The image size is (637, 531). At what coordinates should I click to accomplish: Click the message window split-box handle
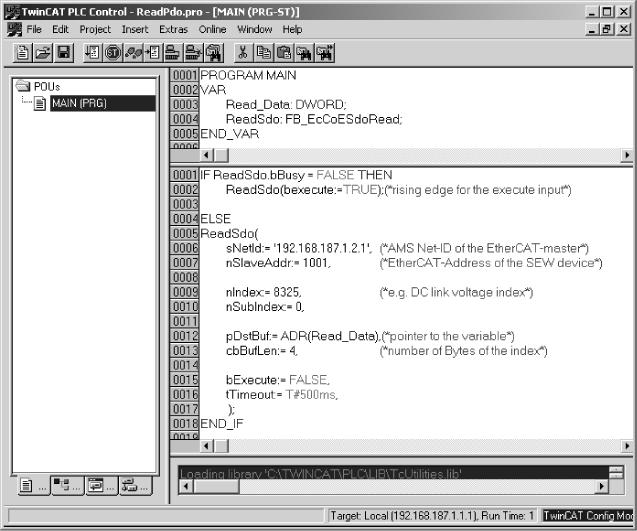coord(616,472)
